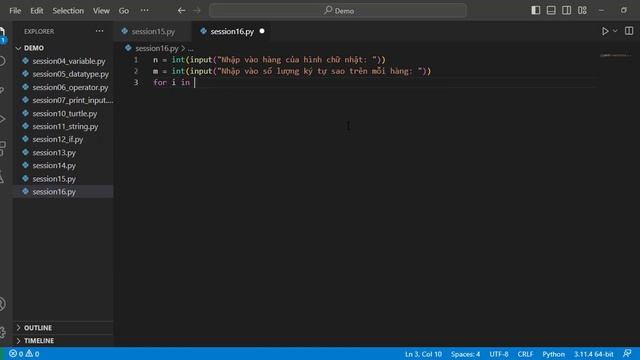Open the Manage gear icon

pos(2,332)
